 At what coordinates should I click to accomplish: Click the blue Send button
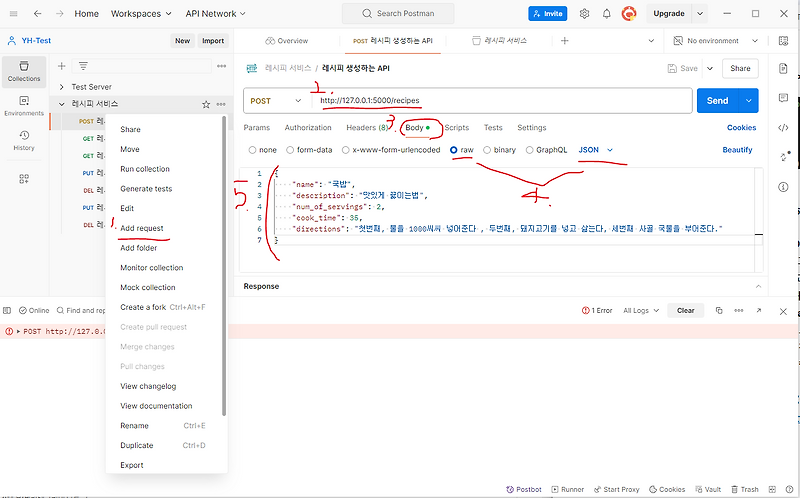(717, 101)
